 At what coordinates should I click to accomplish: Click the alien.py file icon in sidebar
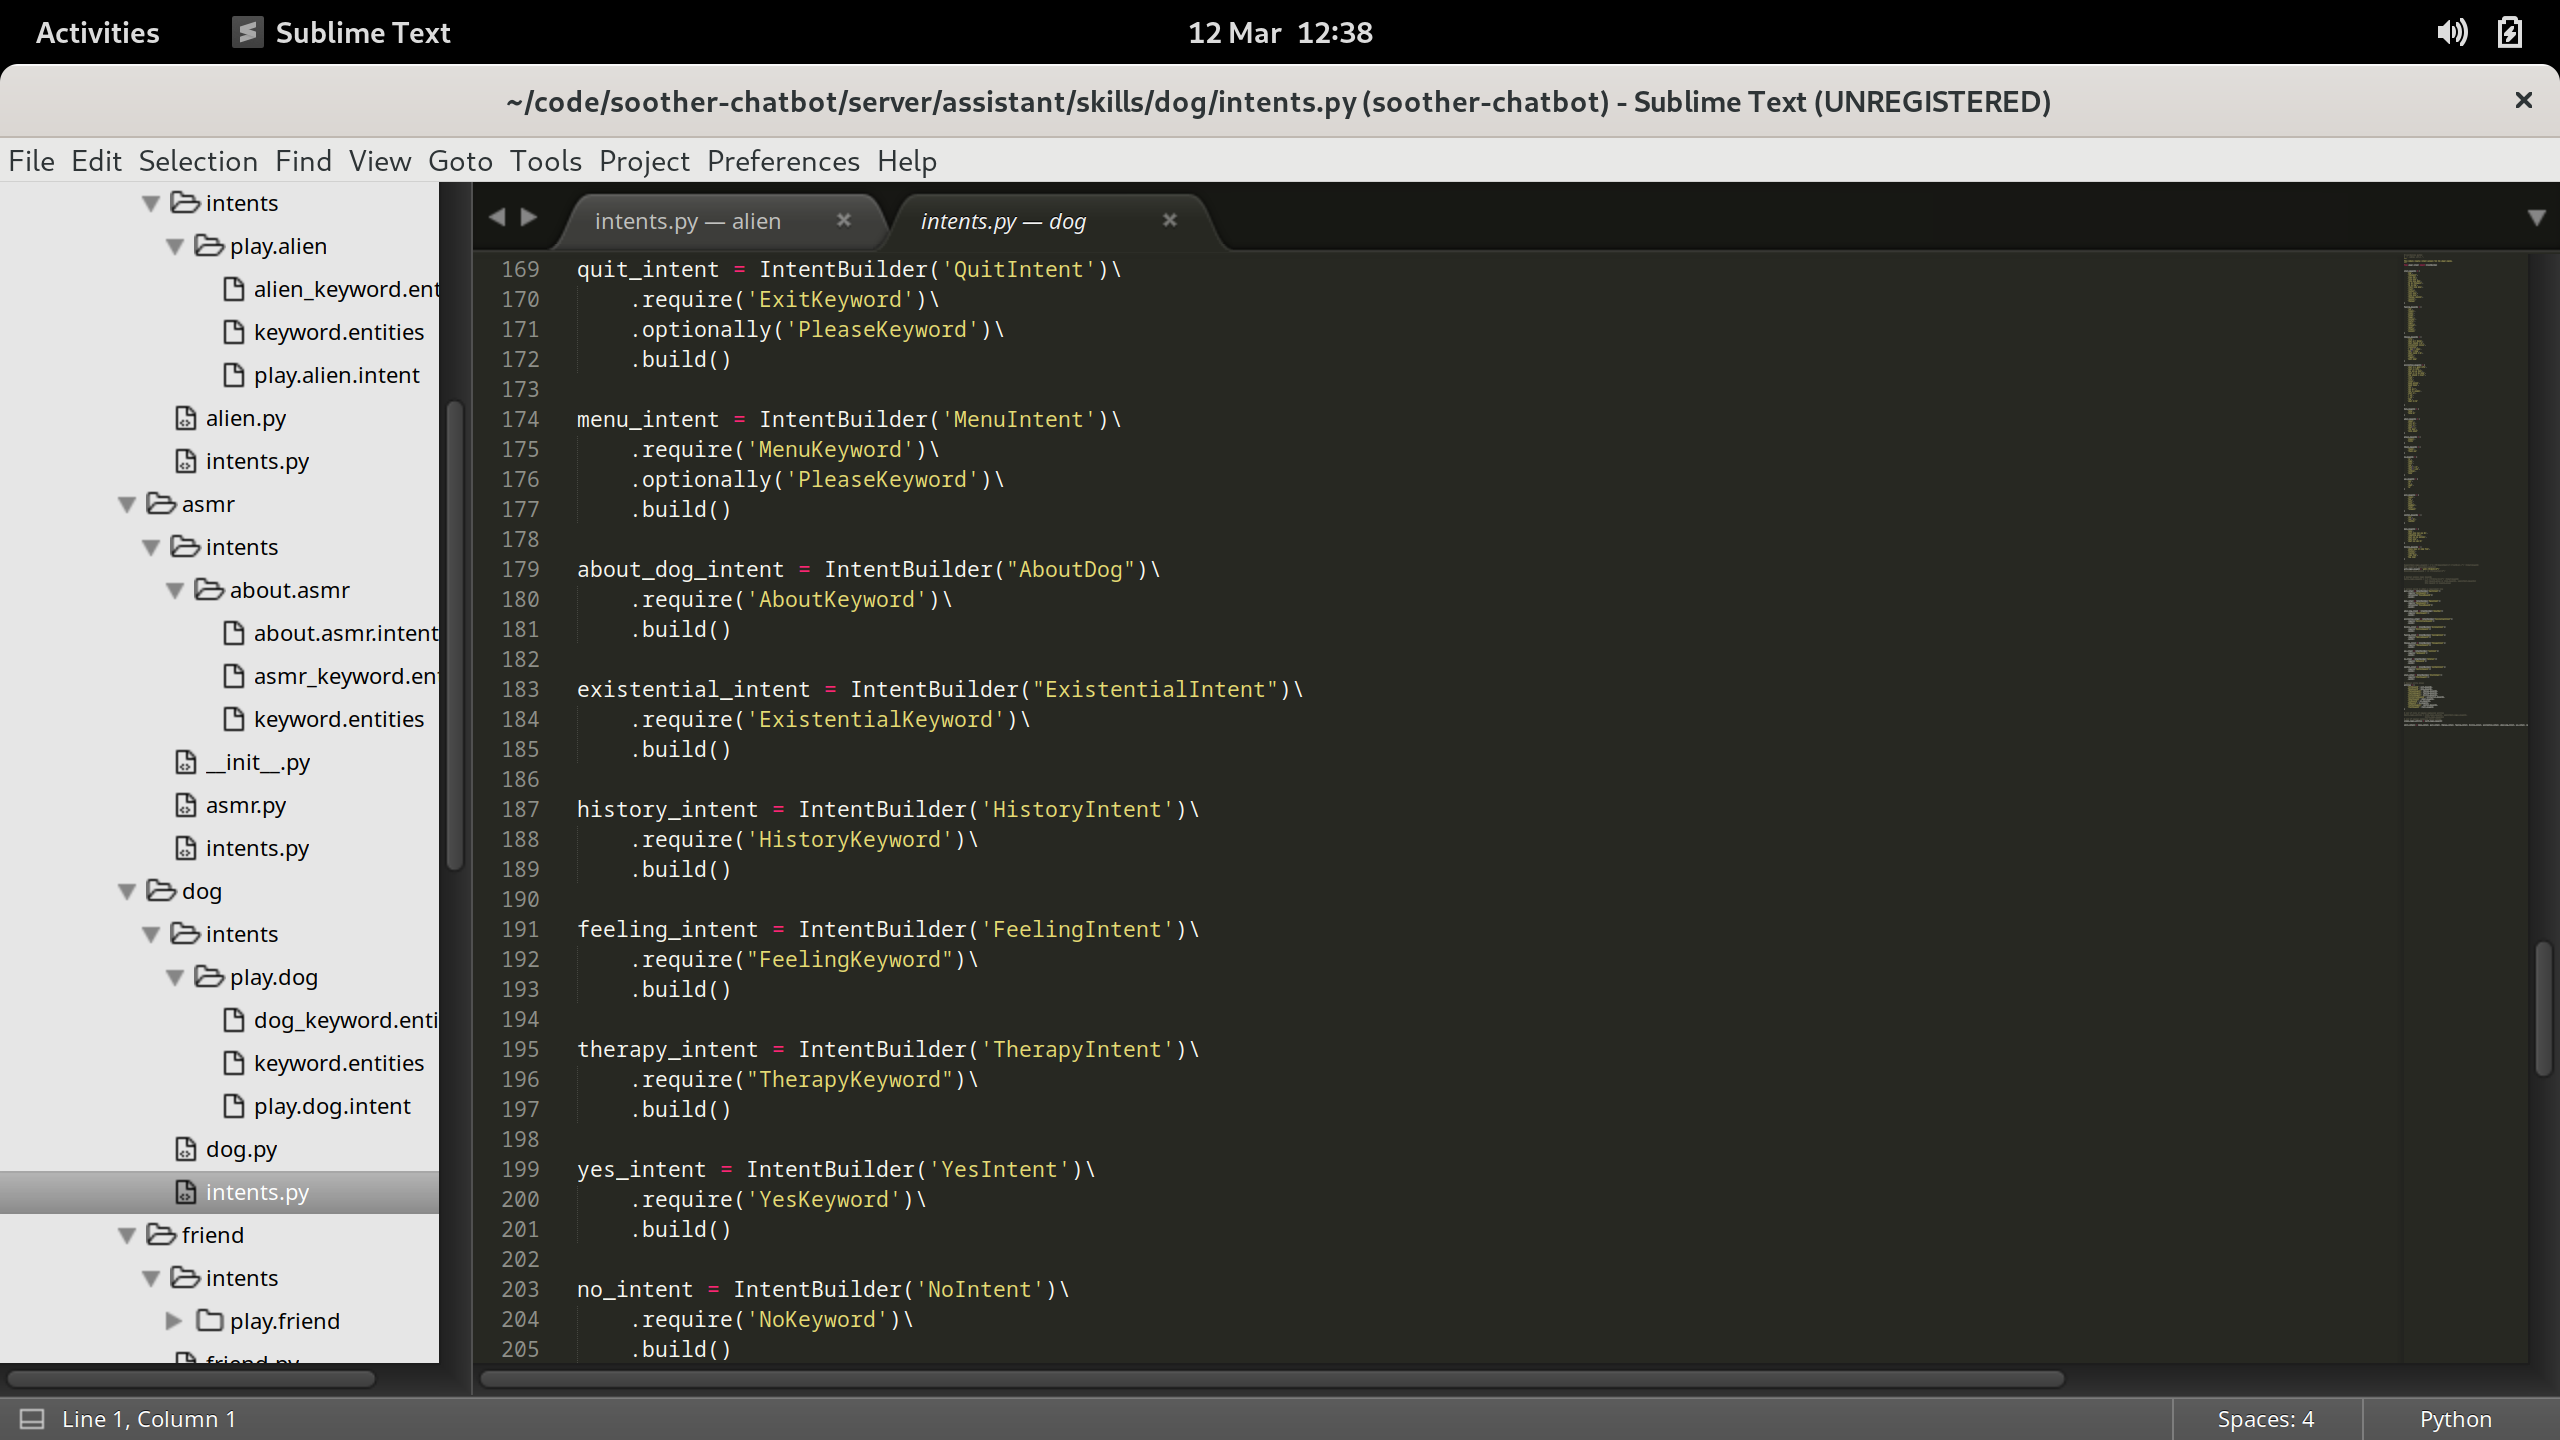pos(186,418)
